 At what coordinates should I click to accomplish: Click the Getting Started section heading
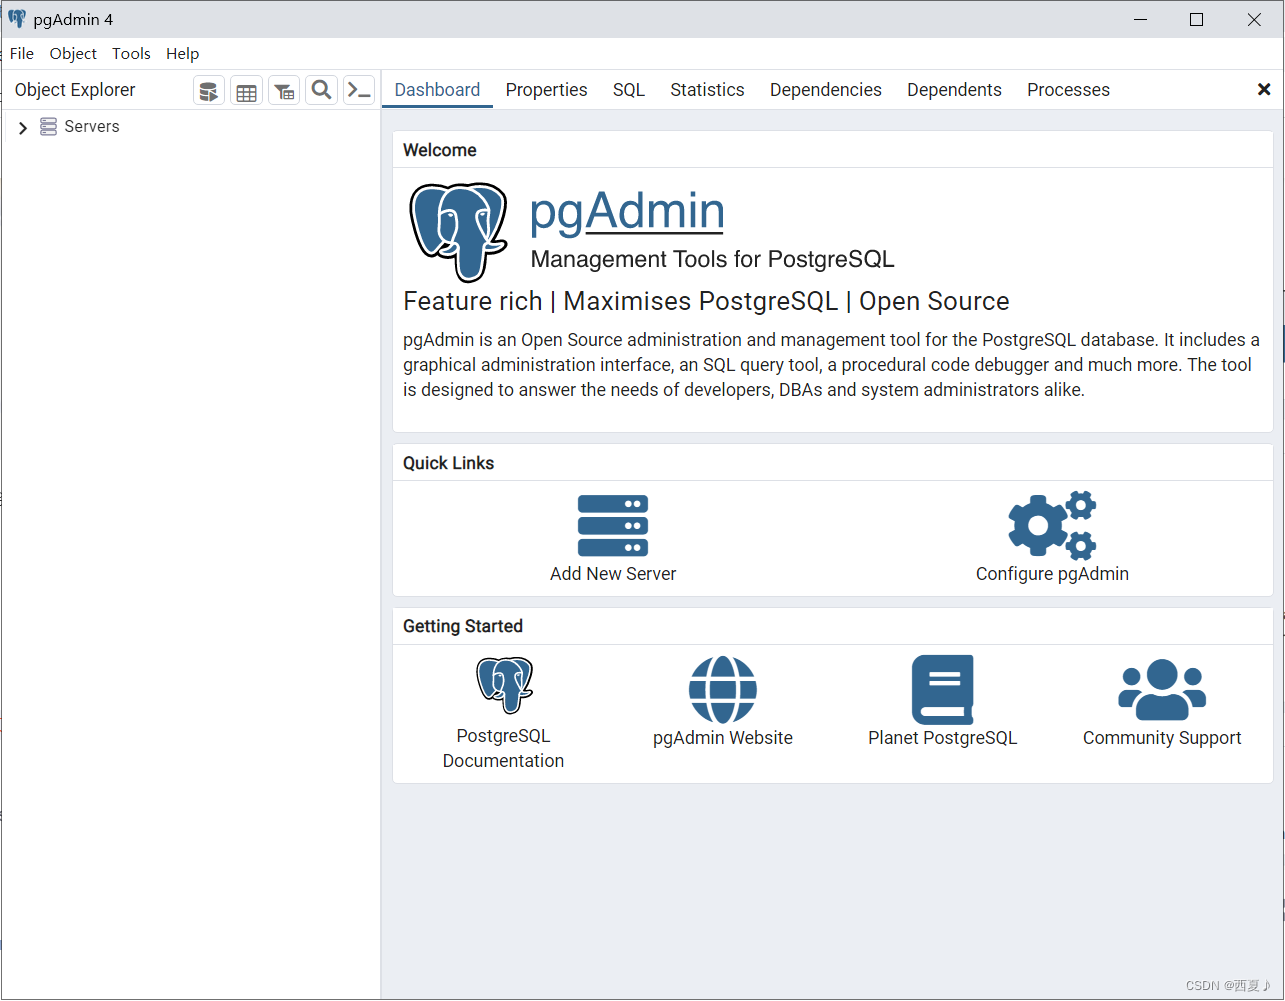(463, 626)
